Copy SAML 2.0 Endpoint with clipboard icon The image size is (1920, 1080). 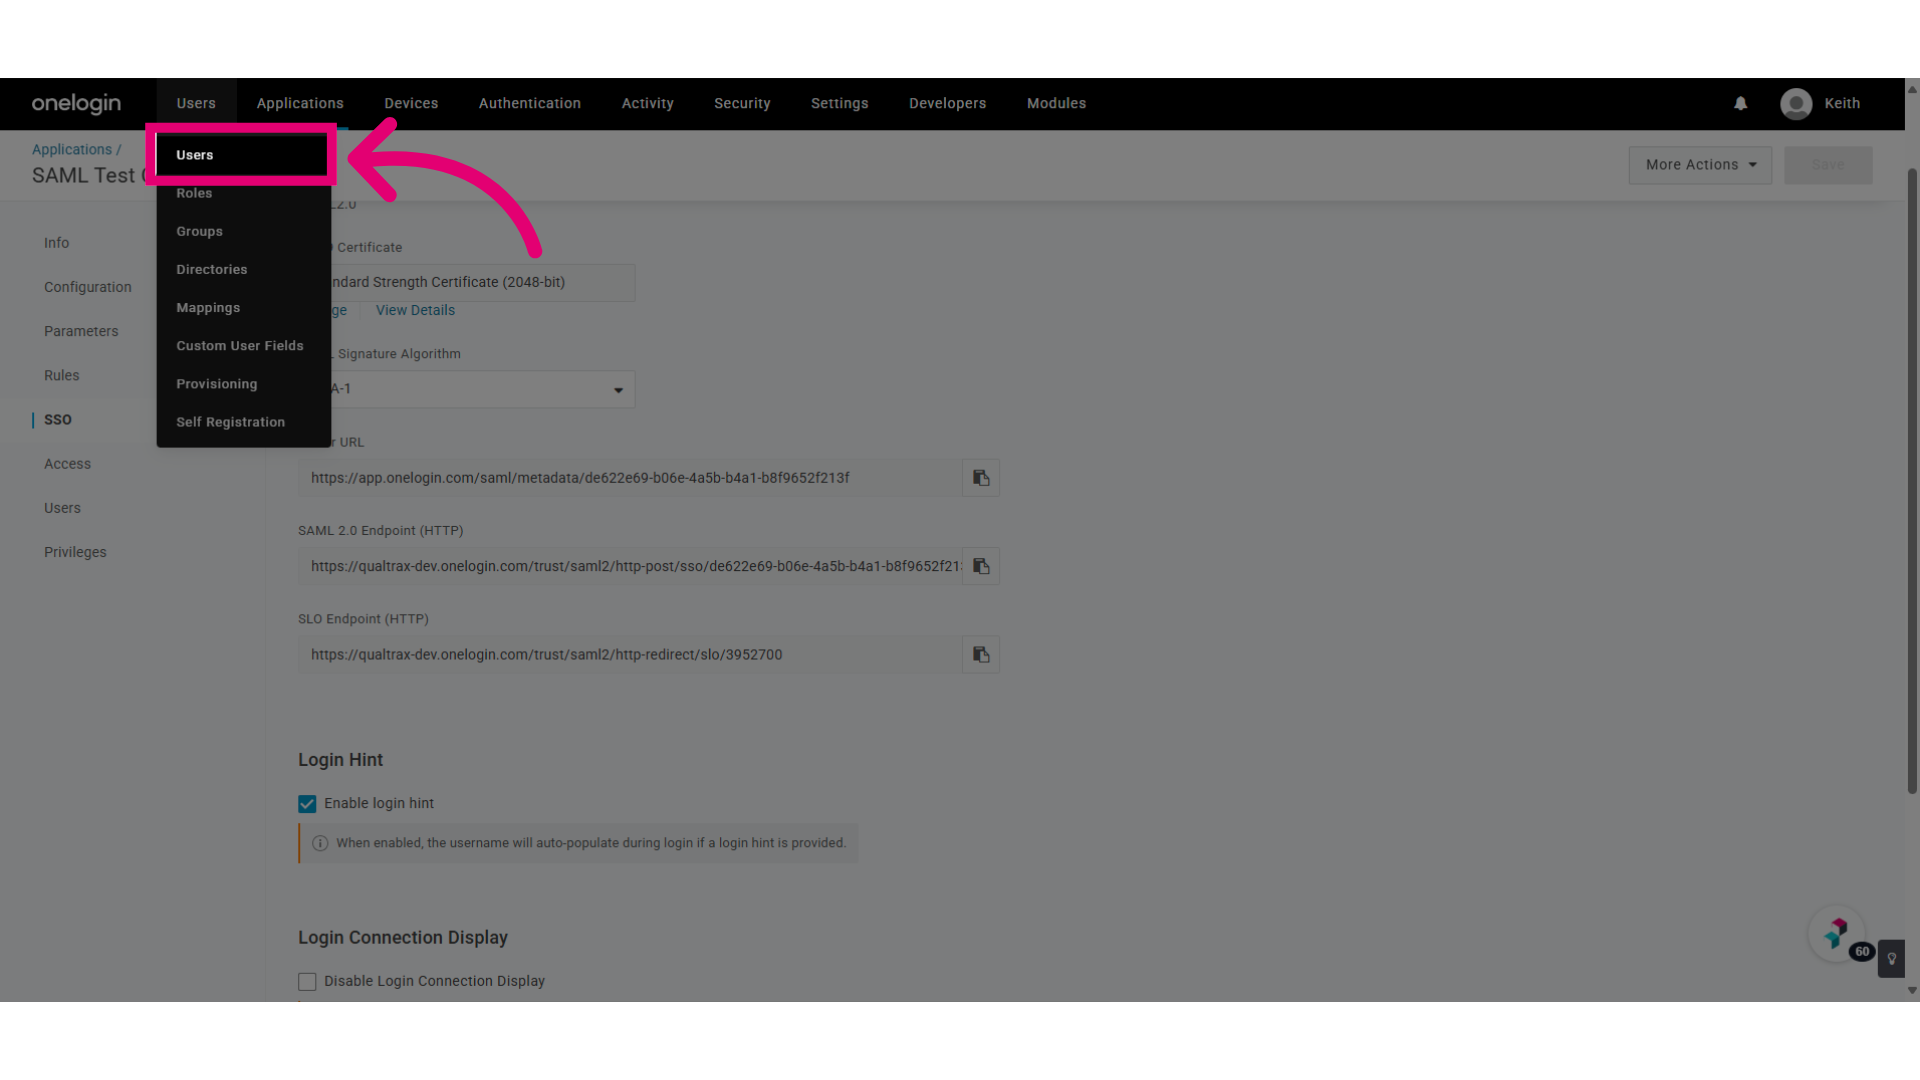pyautogui.click(x=981, y=566)
